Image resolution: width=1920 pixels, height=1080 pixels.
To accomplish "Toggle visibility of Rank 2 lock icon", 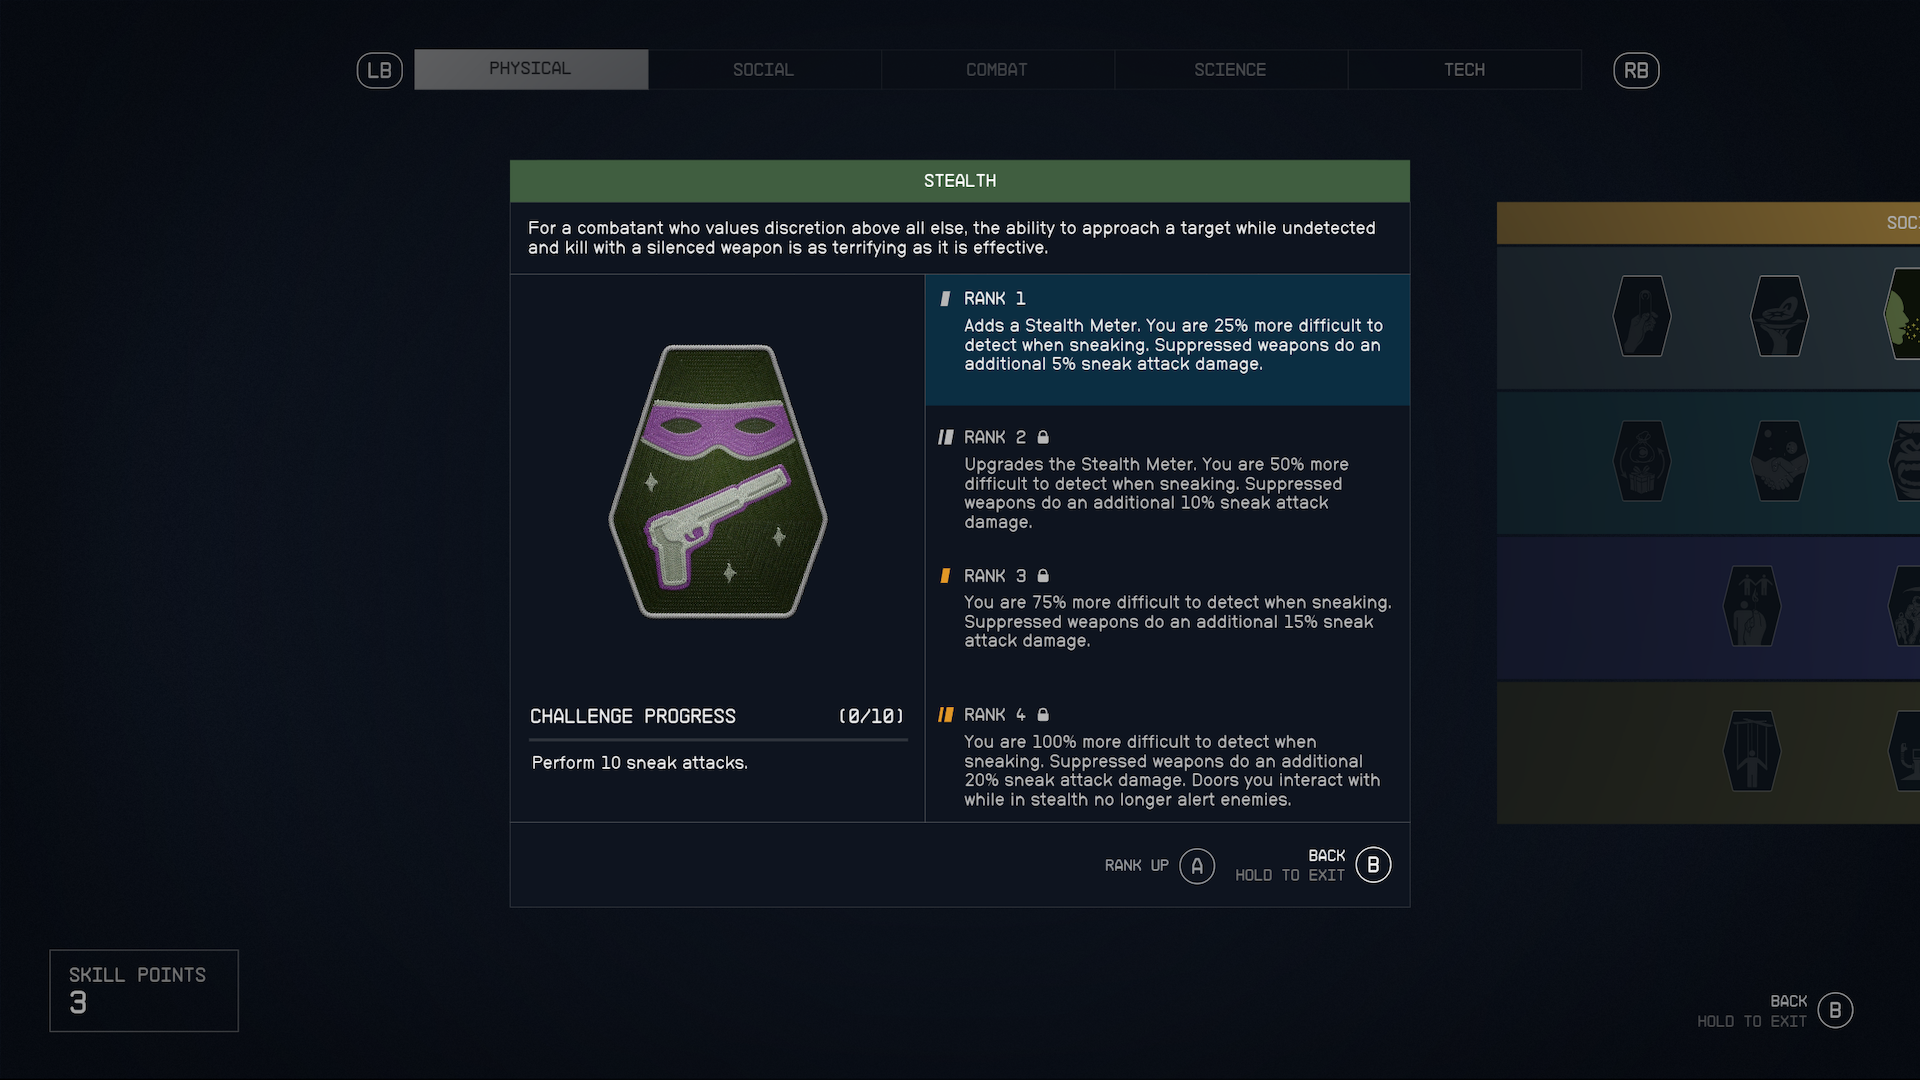I will 1042,436.
